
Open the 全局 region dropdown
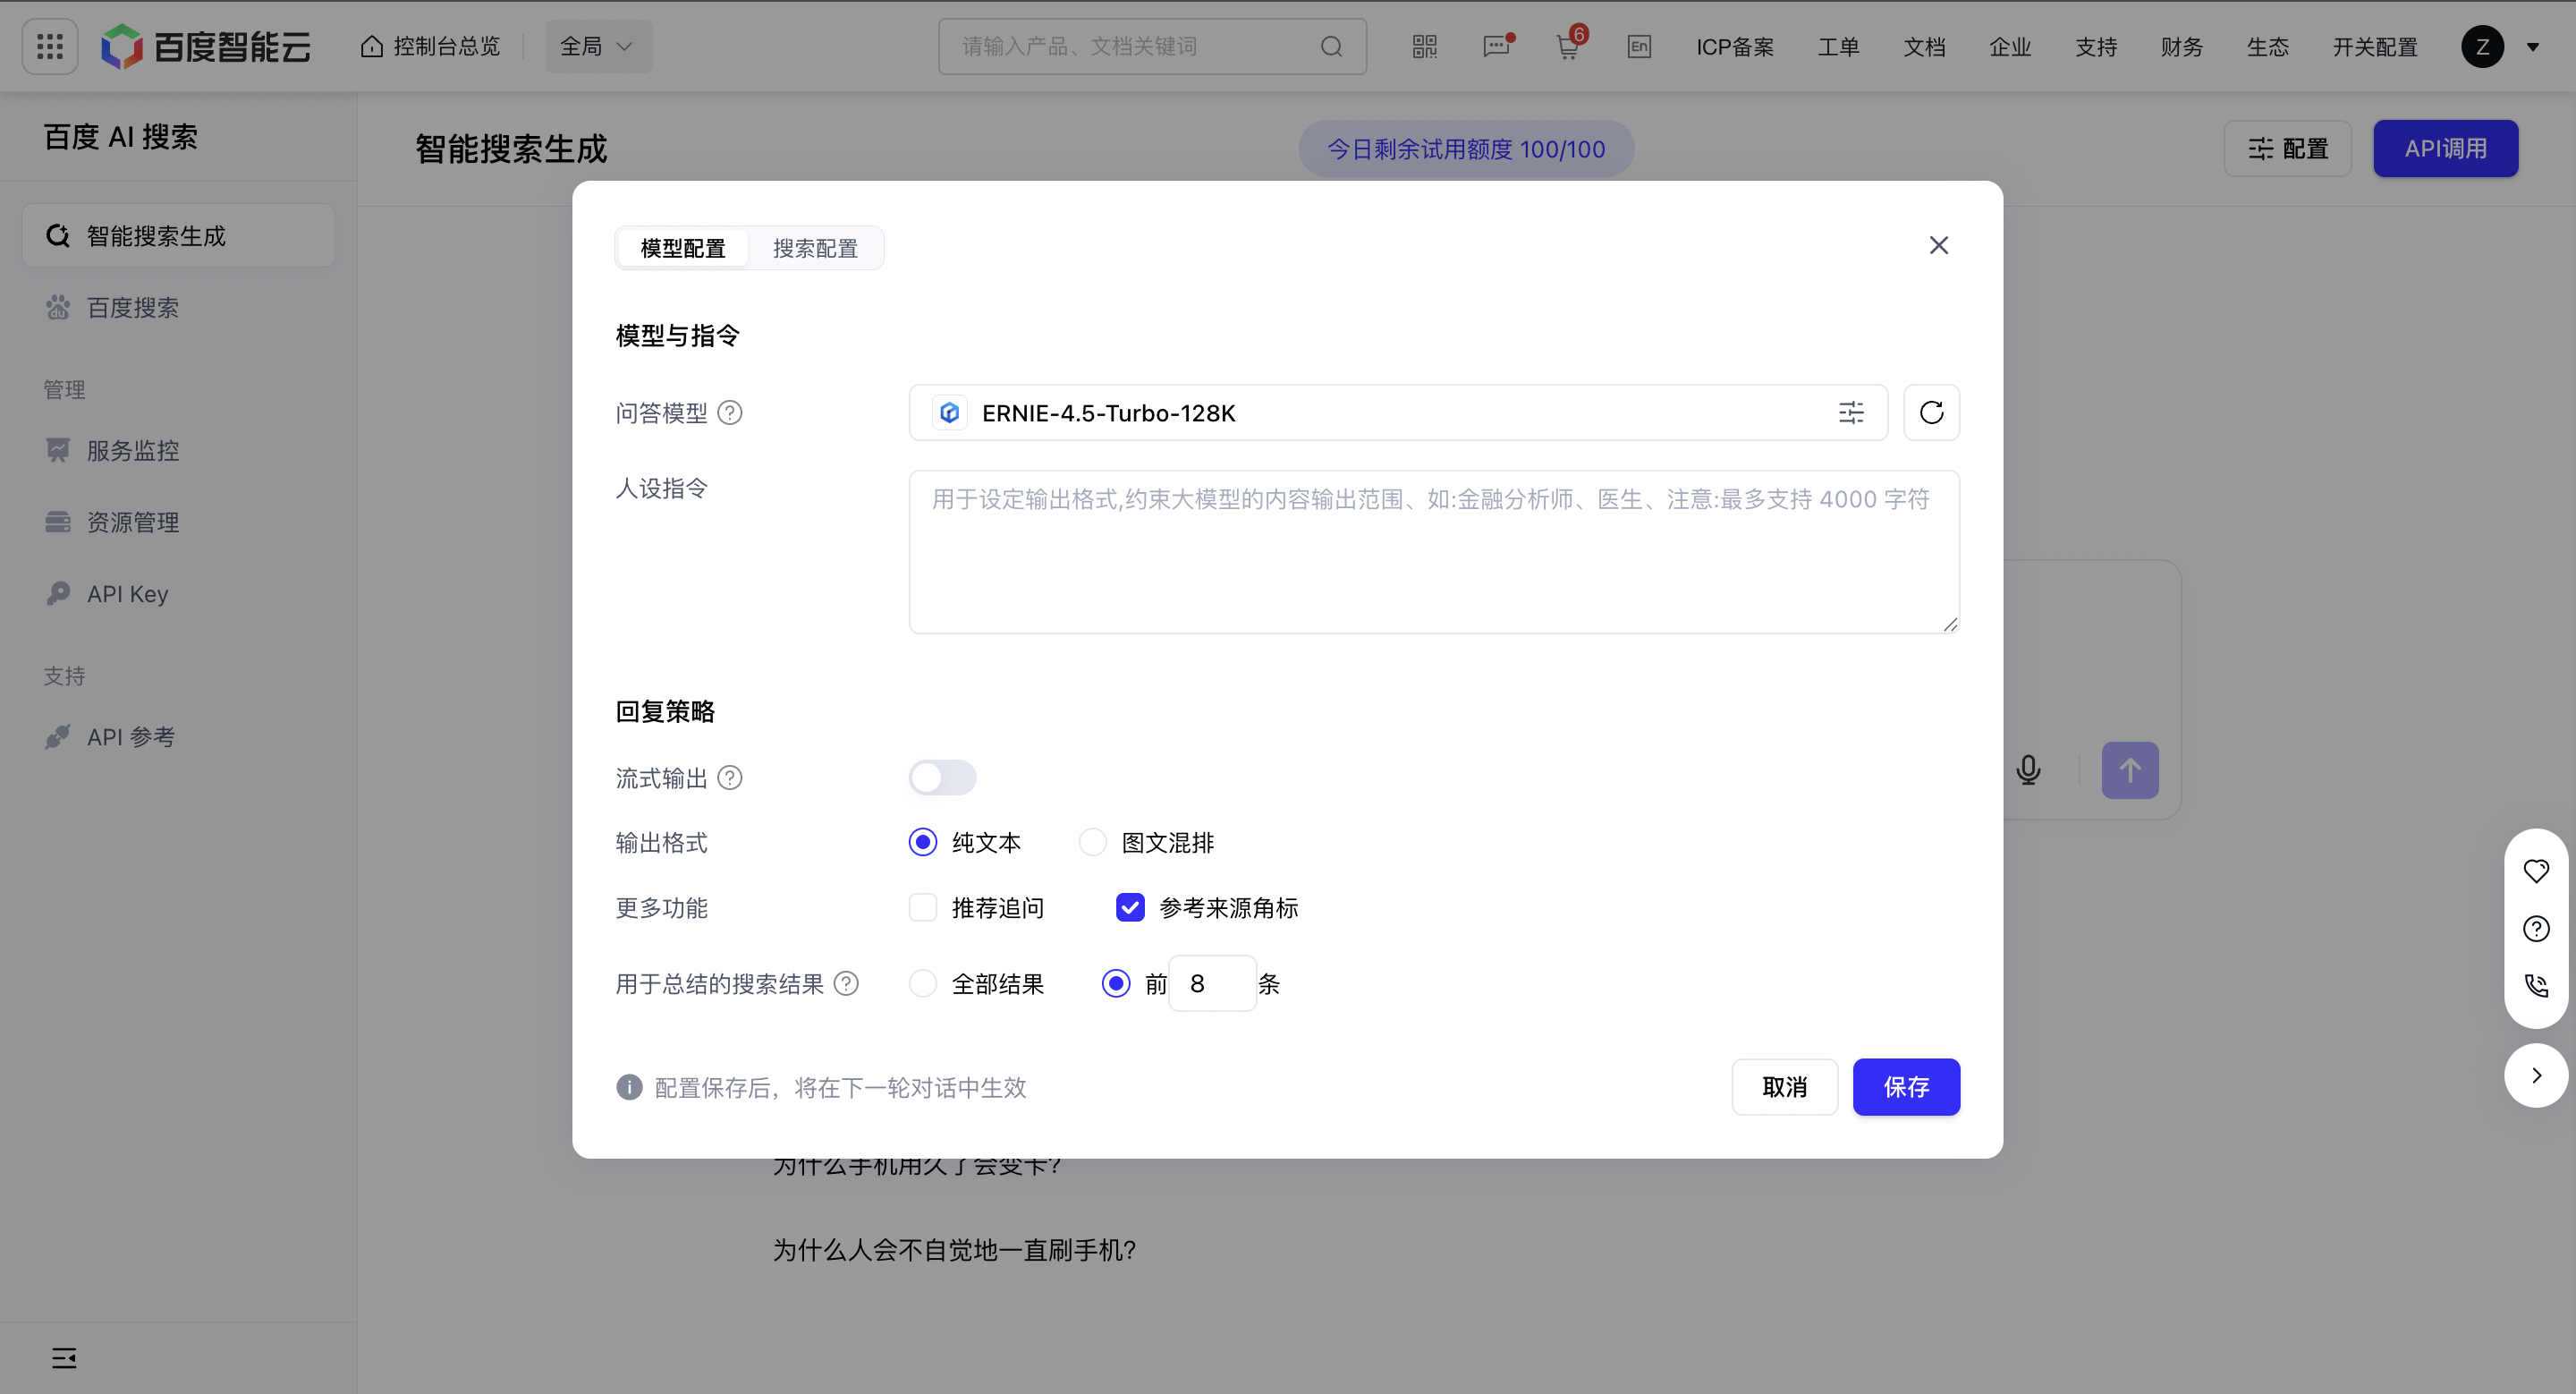click(597, 46)
